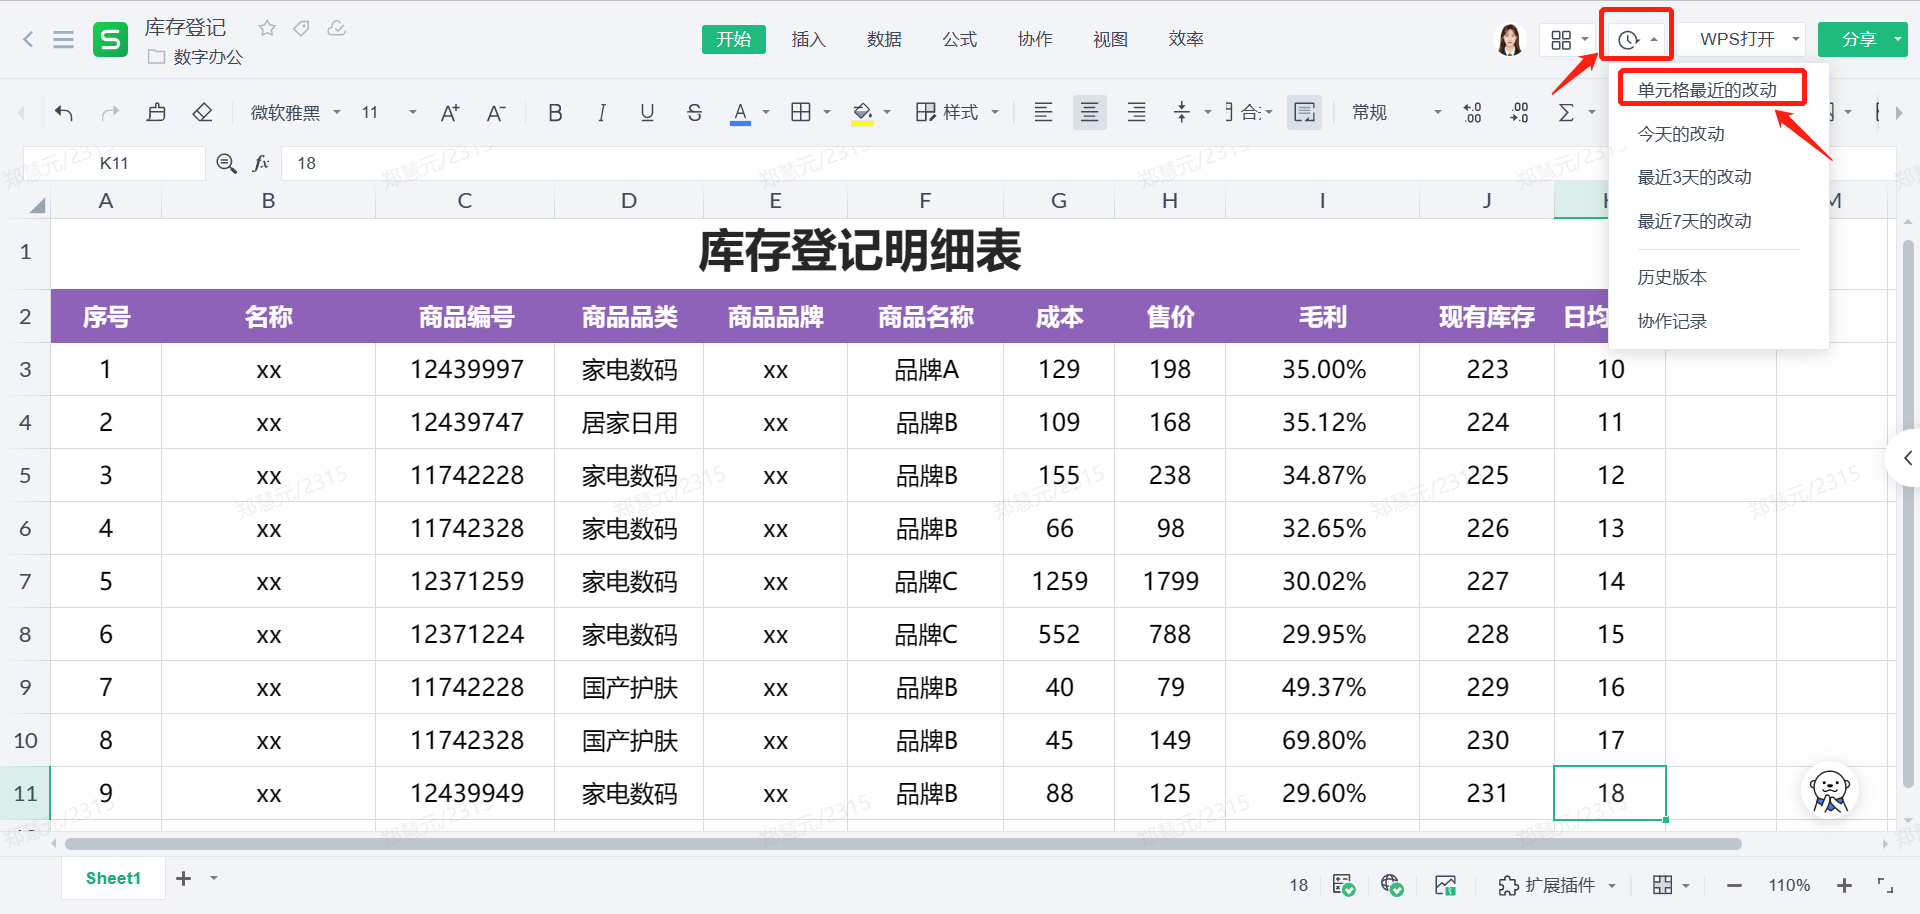Viewport: 1920px width, 914px height.
Task: Select the Sheet1 tab
Action: 113,878
